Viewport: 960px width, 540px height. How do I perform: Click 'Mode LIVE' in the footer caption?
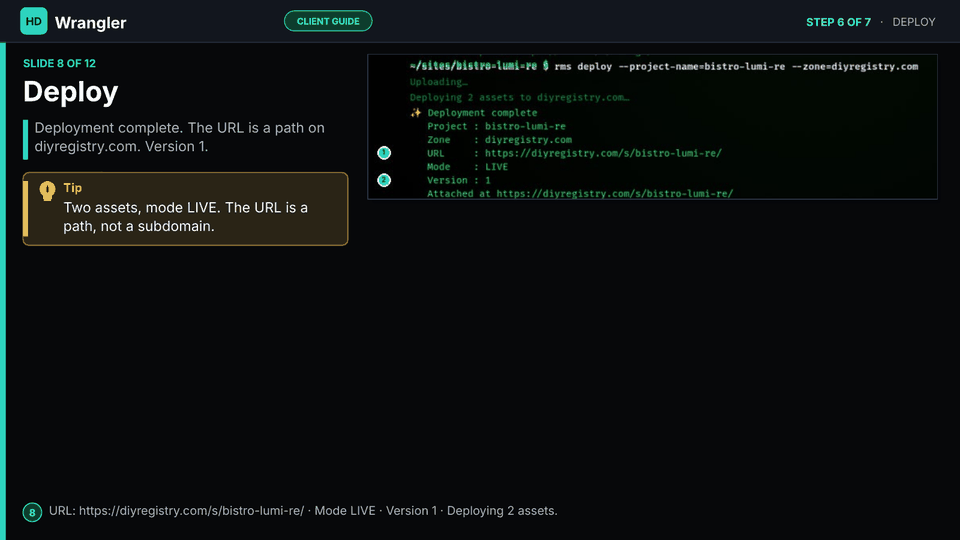click(x=345, y=511)
